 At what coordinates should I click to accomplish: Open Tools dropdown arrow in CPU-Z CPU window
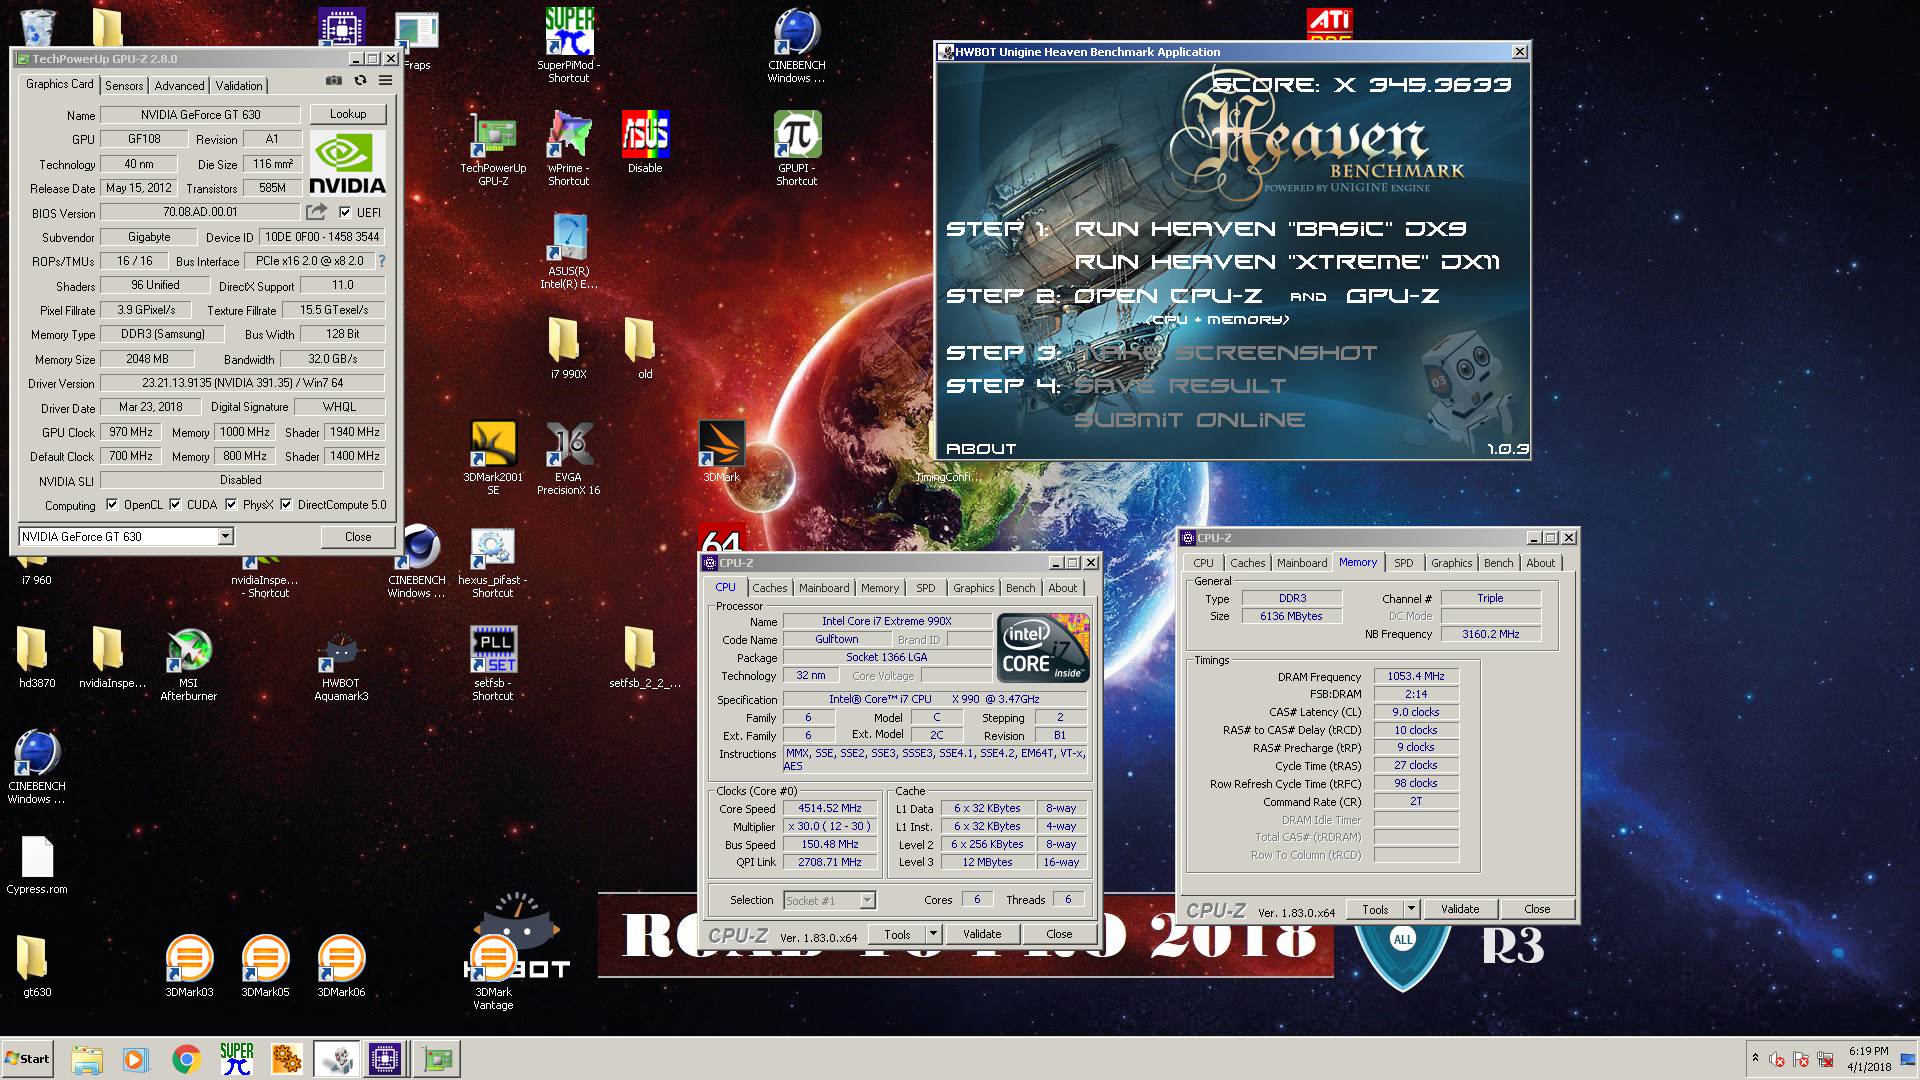(x=933, y=934)
